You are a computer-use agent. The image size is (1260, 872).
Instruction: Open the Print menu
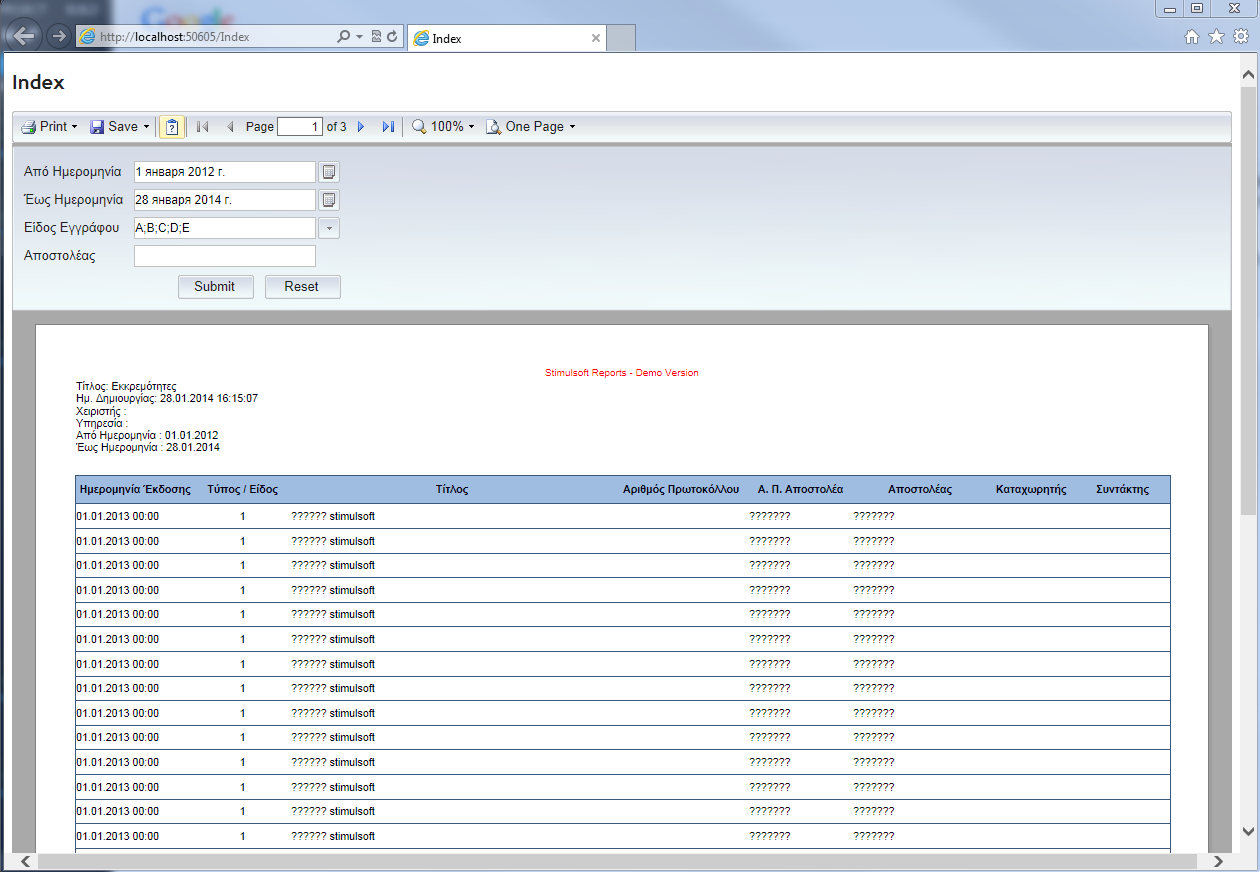click(x=49, y=127)
